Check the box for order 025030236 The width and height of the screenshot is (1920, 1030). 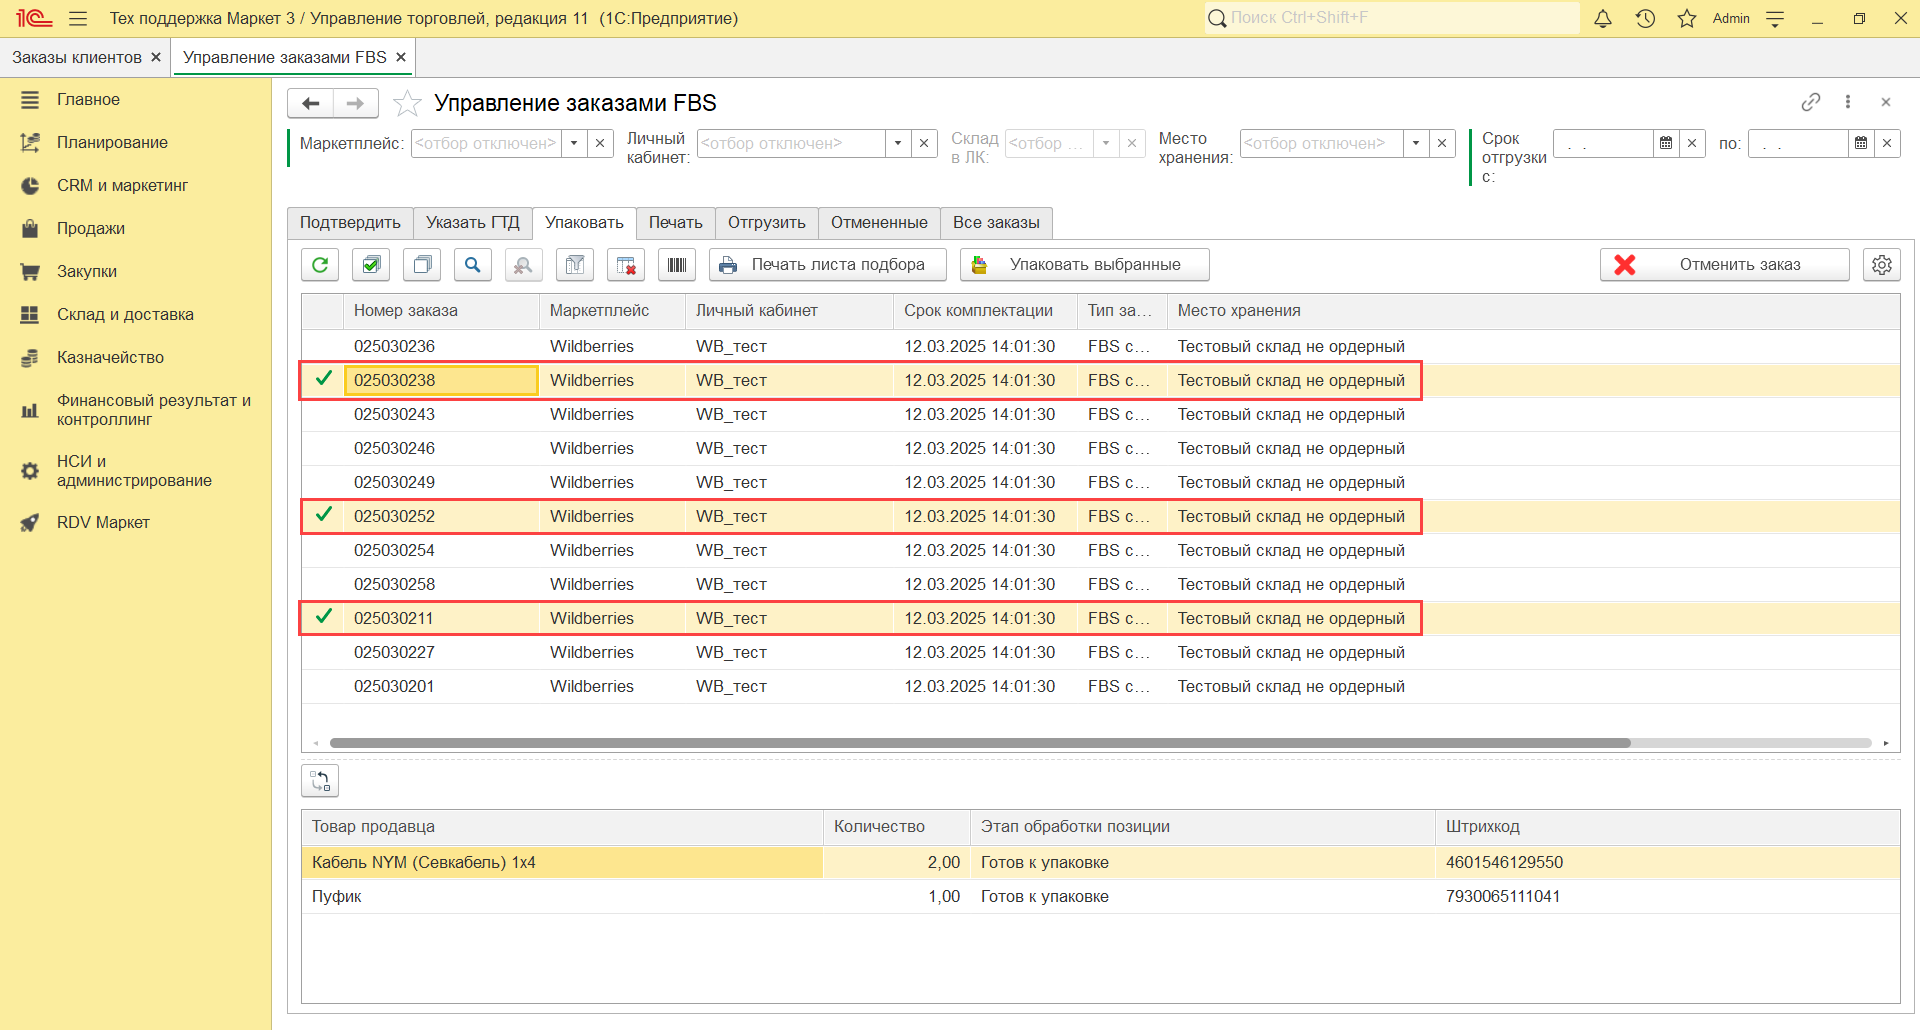point(323,346)
